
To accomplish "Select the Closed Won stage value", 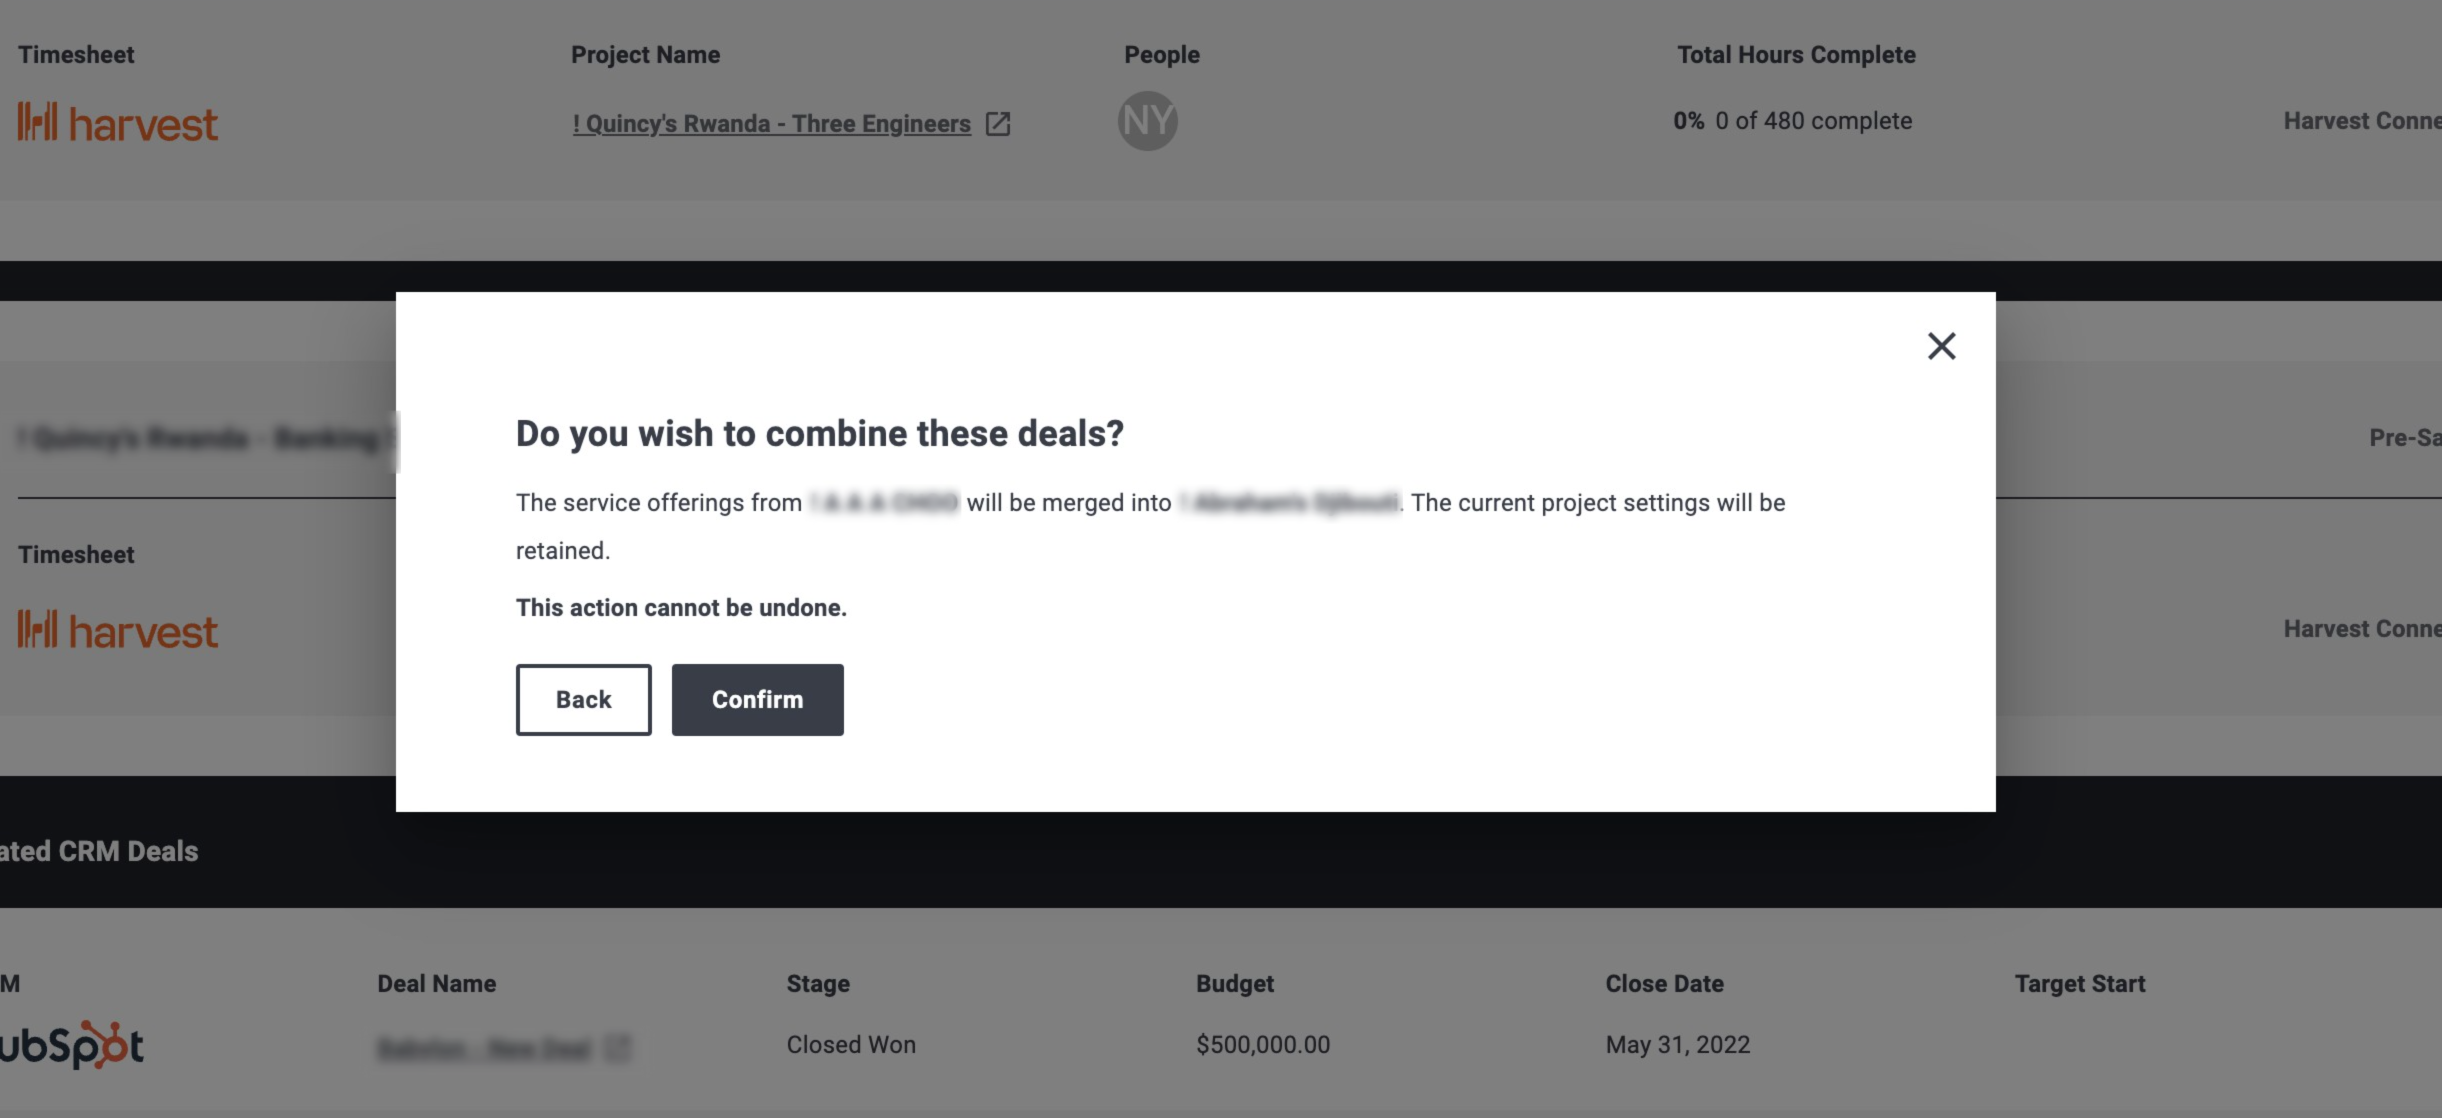I will [x=851, y=1044].
